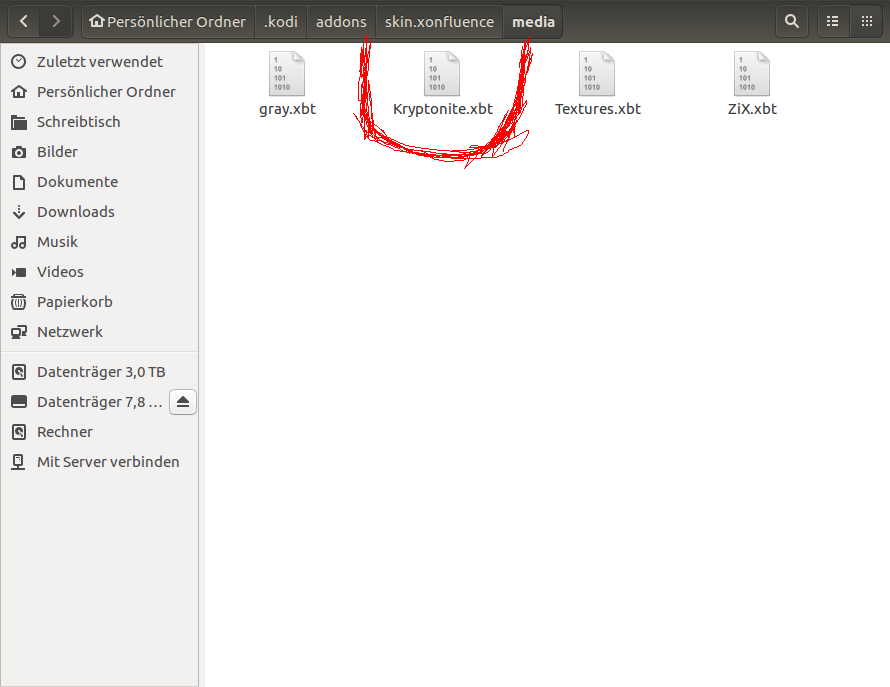Click the music note icon beside Musik
The height and width of the screenshot is (687, 890).
(x=19, y=242)
